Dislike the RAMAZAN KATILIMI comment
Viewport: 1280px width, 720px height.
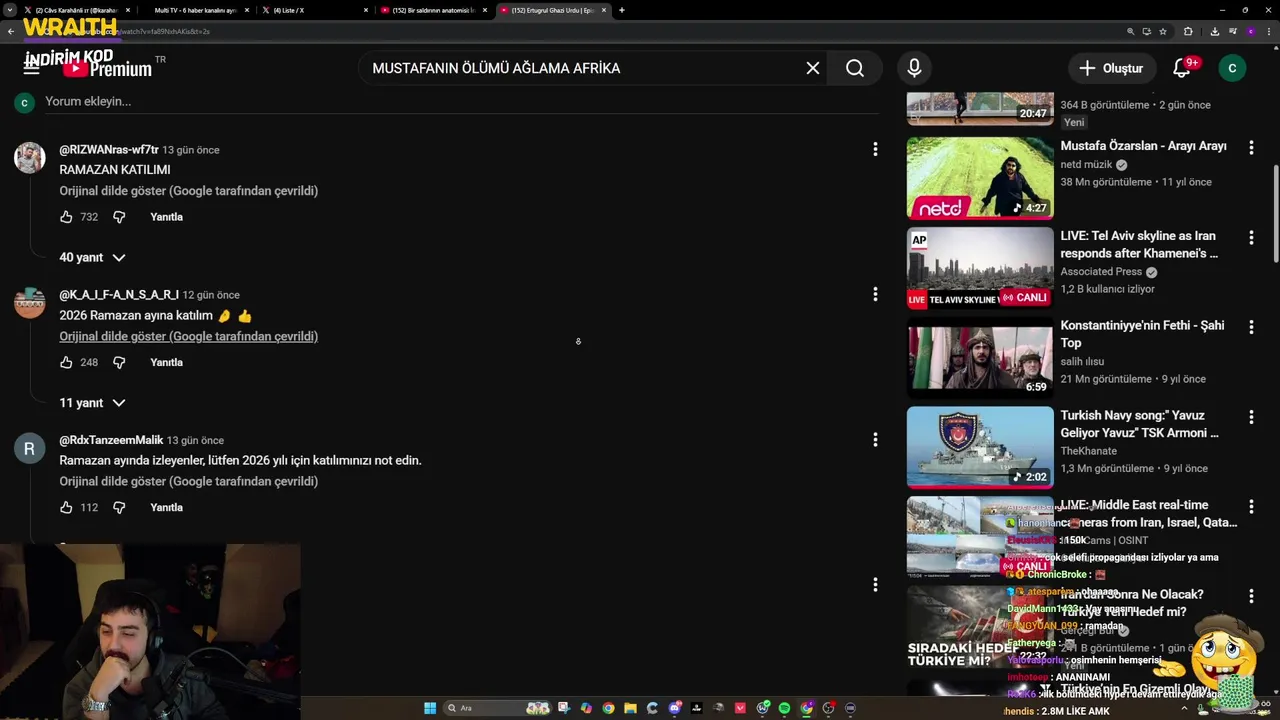pos(119,217)
